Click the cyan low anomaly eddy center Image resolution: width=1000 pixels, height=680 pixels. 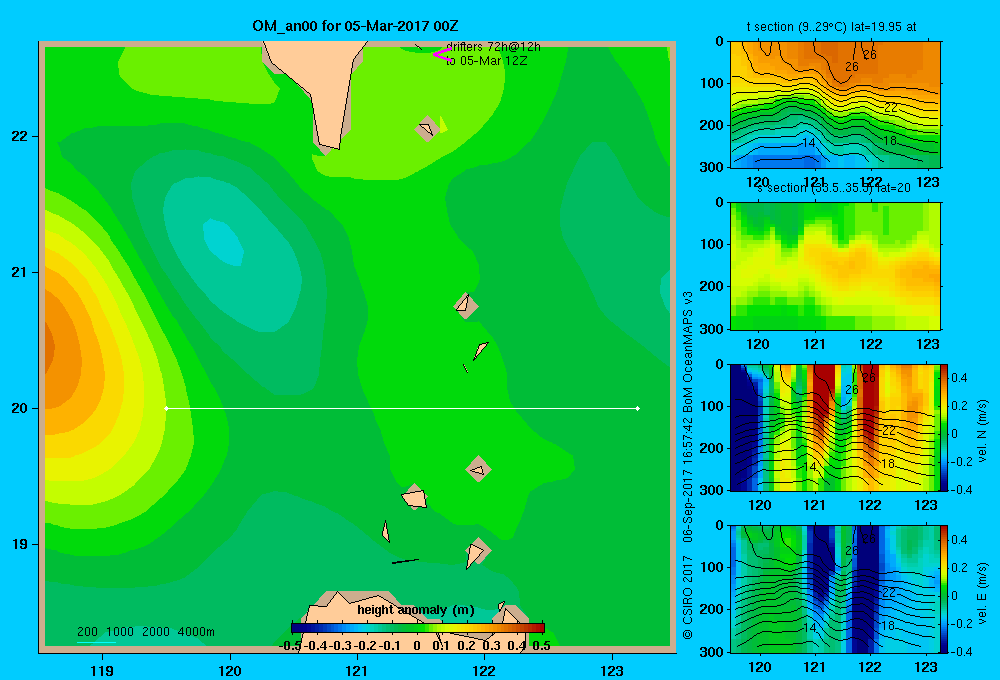point(223,241)
